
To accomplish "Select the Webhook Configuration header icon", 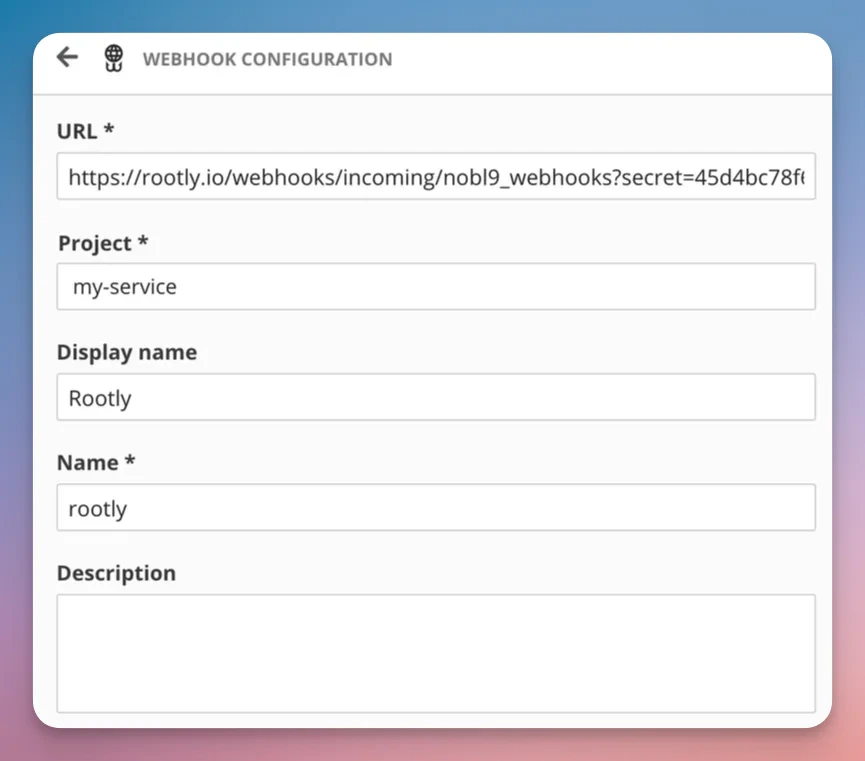I will pos(113,59).
